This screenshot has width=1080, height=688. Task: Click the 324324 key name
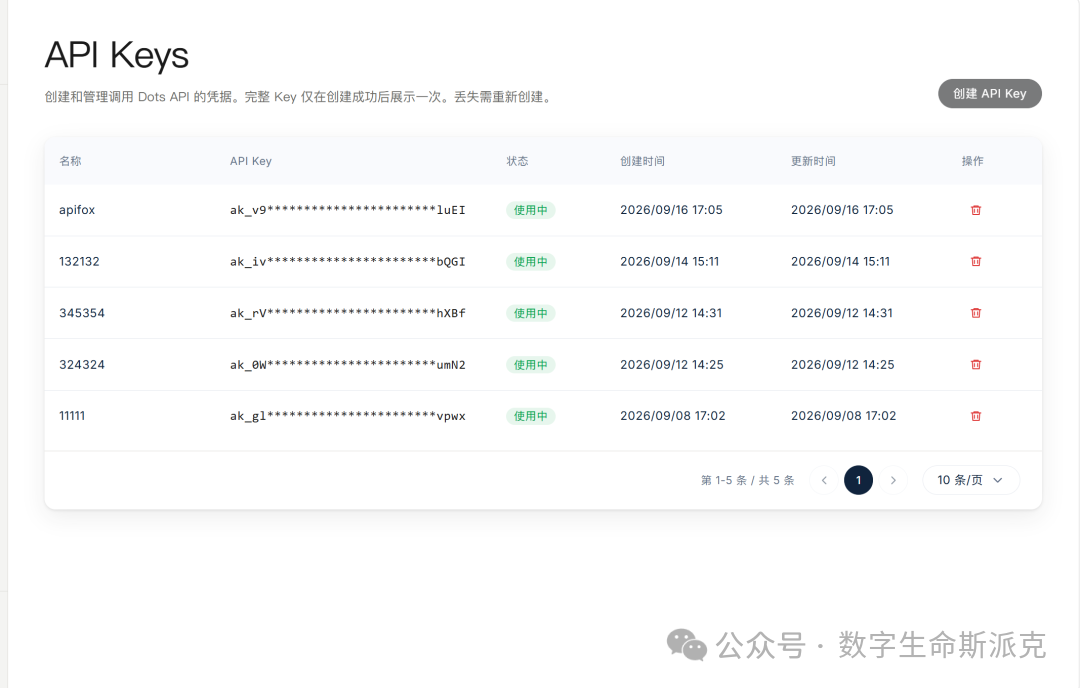point(82,365)
